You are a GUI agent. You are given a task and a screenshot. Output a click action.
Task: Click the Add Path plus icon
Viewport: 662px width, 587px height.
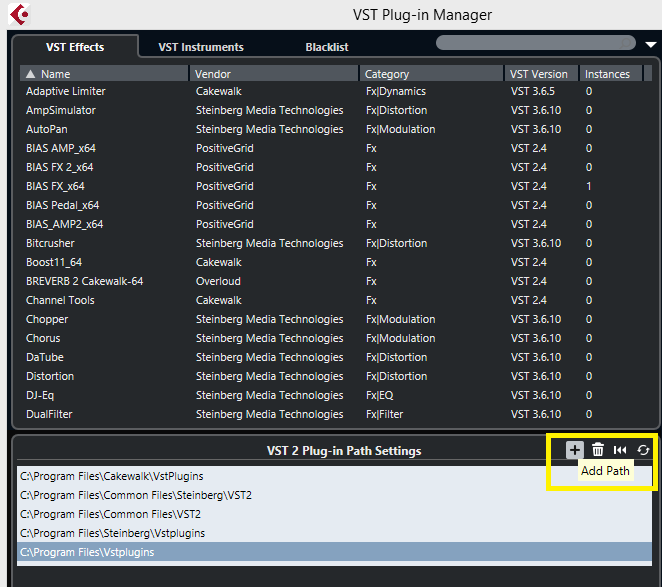[575, 450]
